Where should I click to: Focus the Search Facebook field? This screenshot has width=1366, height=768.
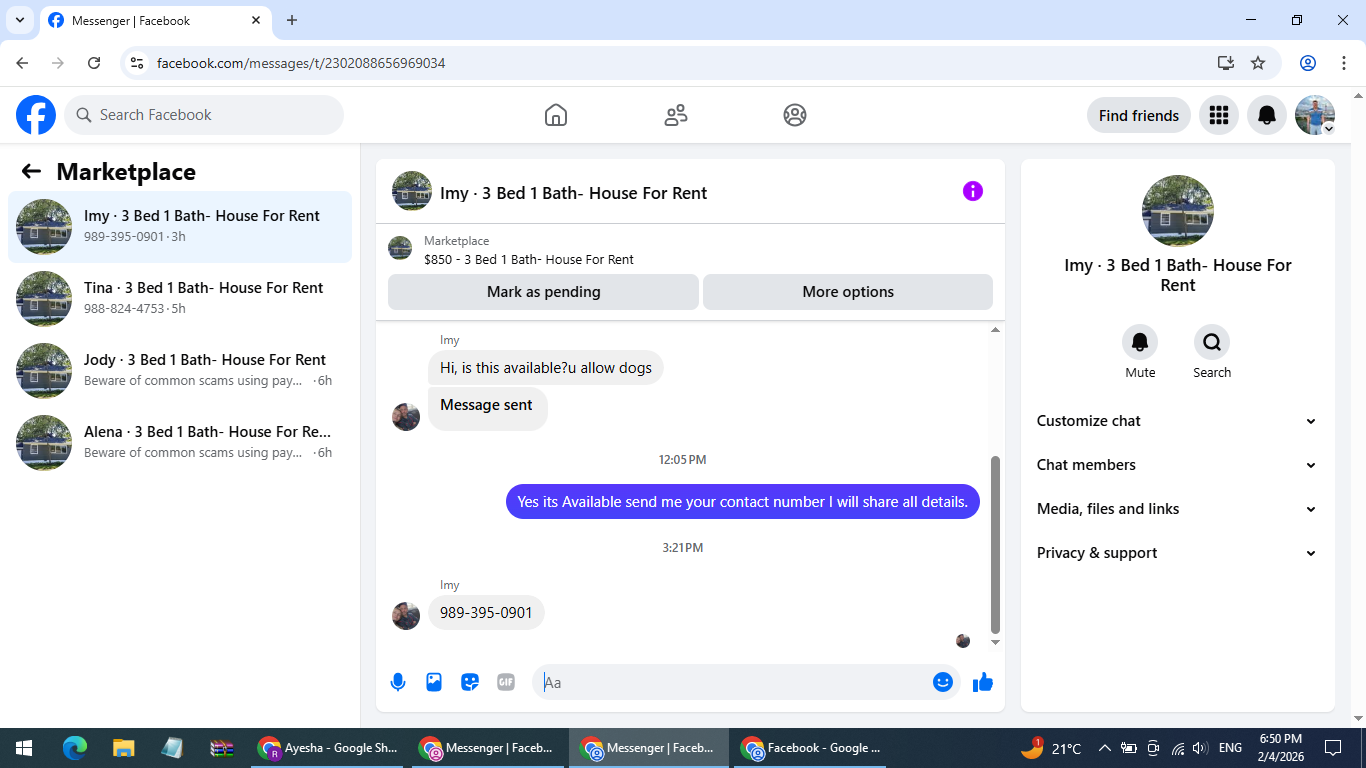(204, 115)
